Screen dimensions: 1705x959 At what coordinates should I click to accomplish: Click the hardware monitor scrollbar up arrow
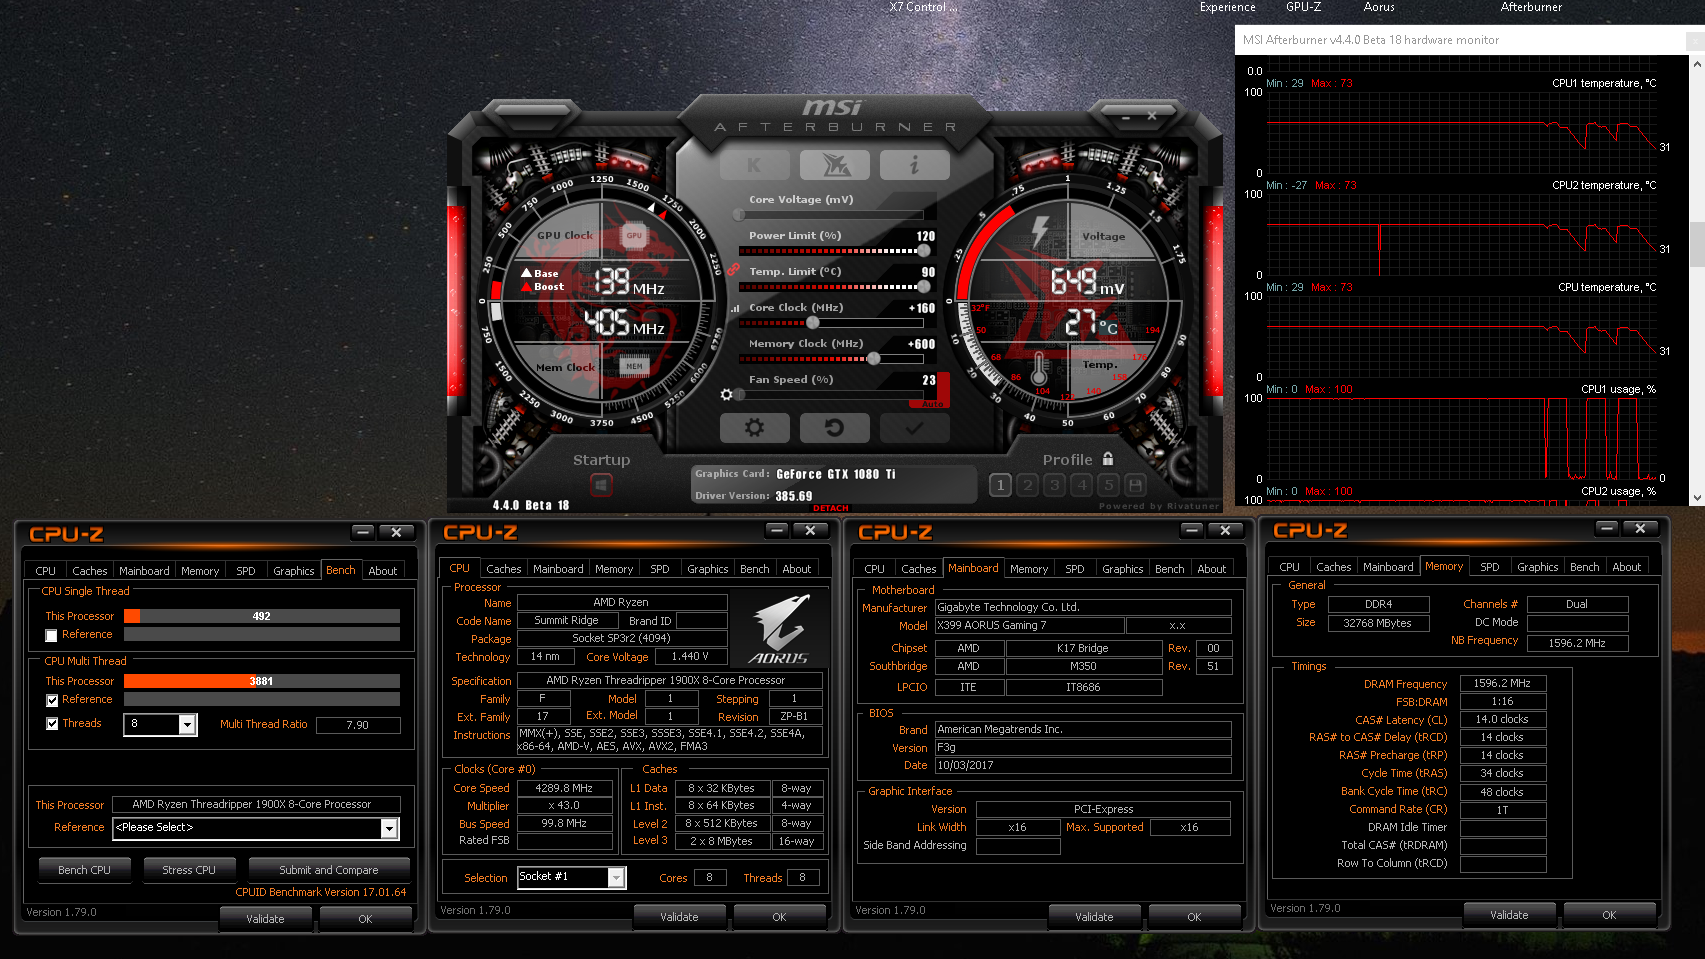(x=1696, y=63)
